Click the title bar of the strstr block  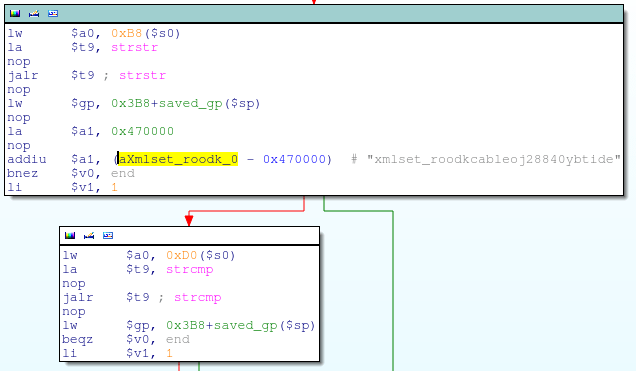tap(314, 14)
